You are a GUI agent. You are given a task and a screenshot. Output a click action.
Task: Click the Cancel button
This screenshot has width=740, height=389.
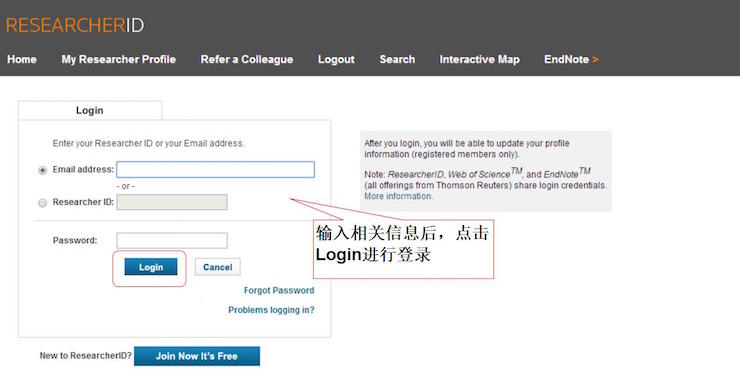pos(218,267)
